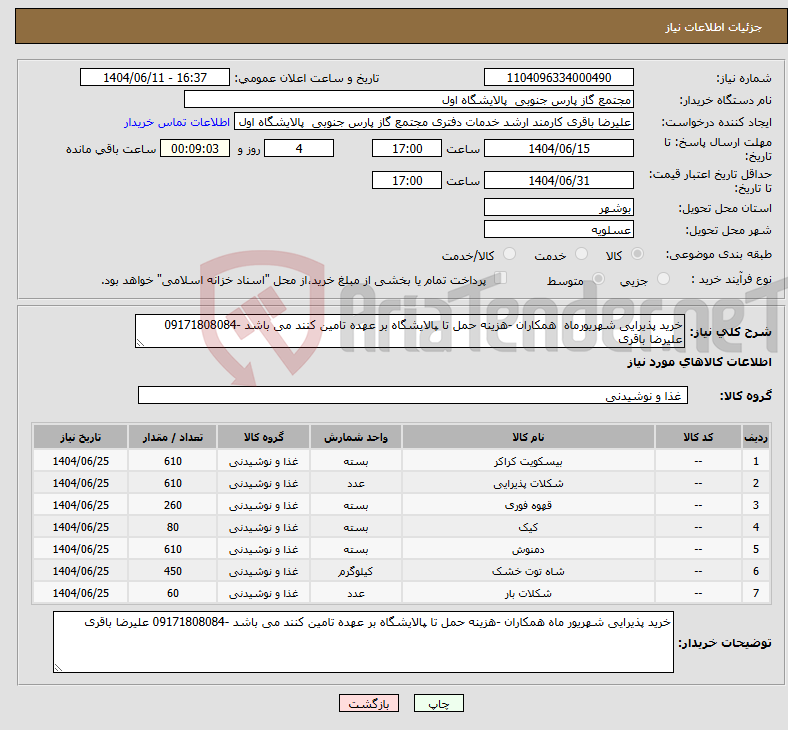Choose the کالا/خدمت radio option
788x730 pixels.
[x=510, y=256]
